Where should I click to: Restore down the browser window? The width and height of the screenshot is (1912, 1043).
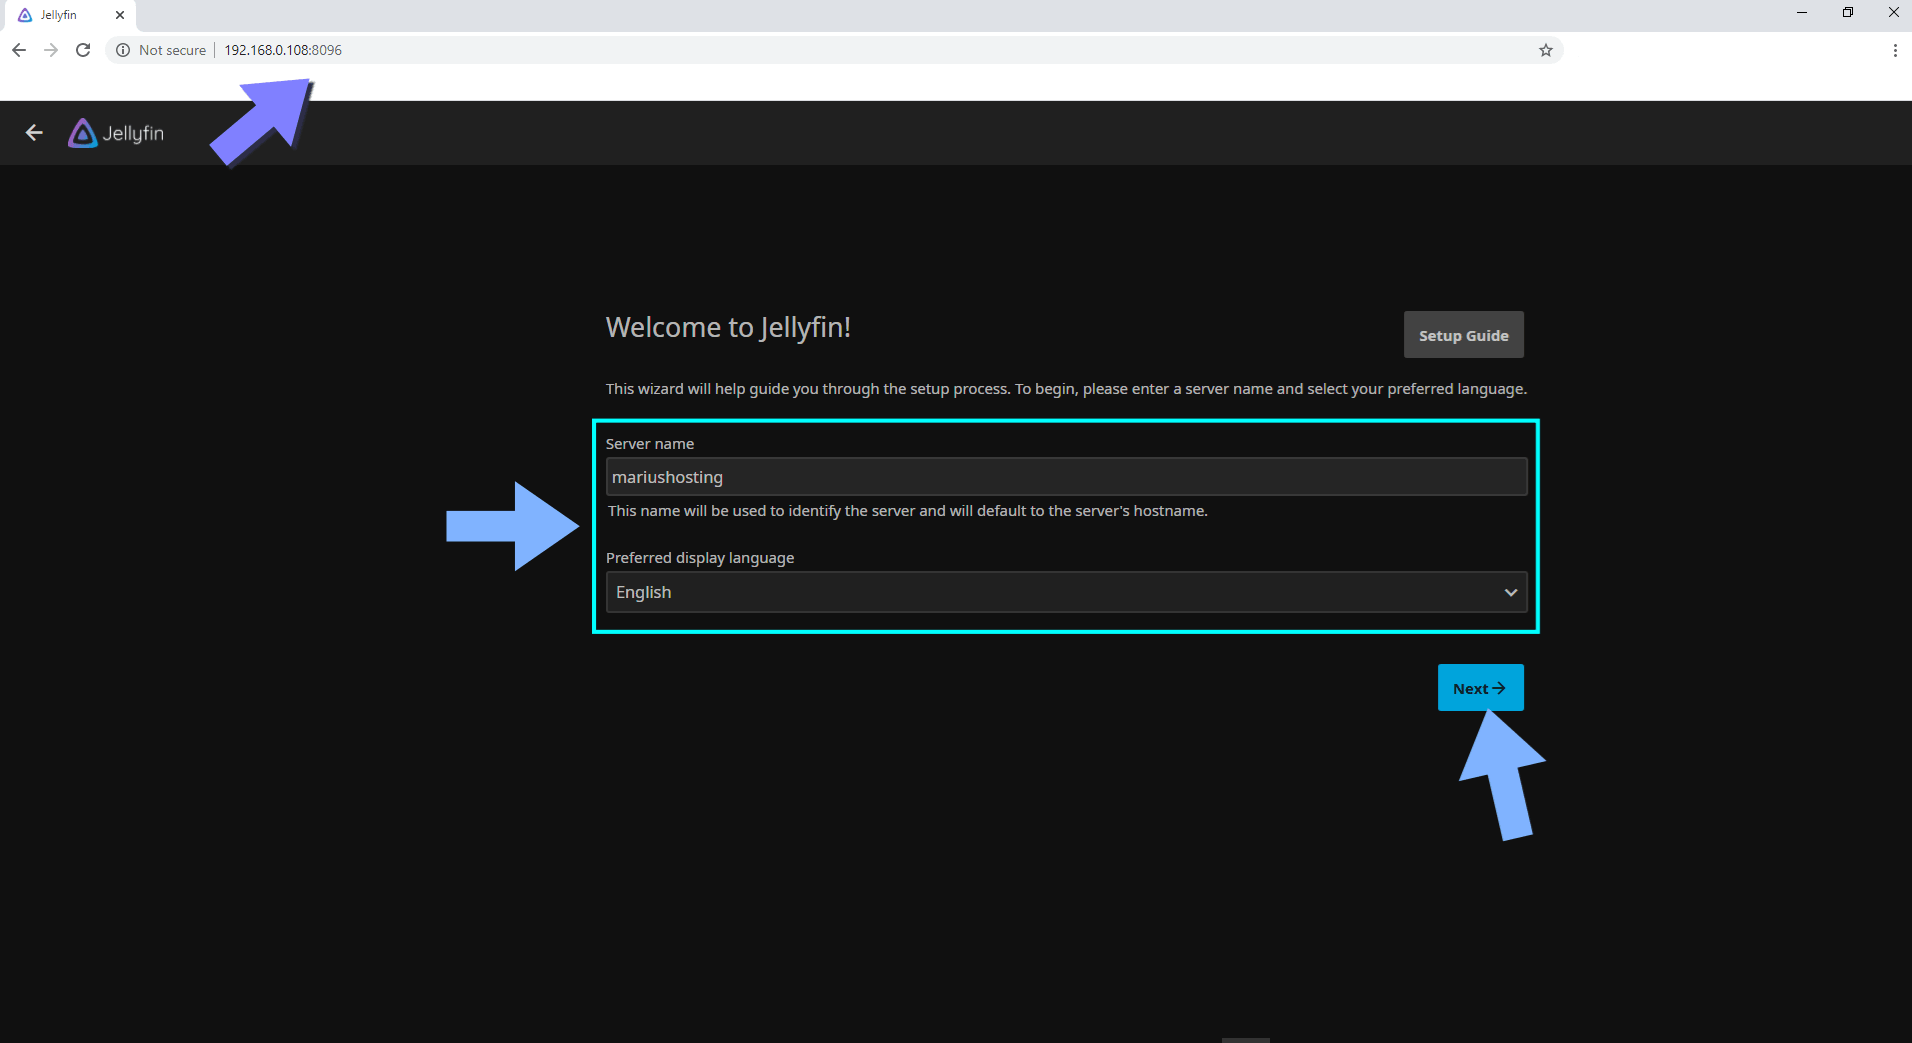tap(1848, 13)
